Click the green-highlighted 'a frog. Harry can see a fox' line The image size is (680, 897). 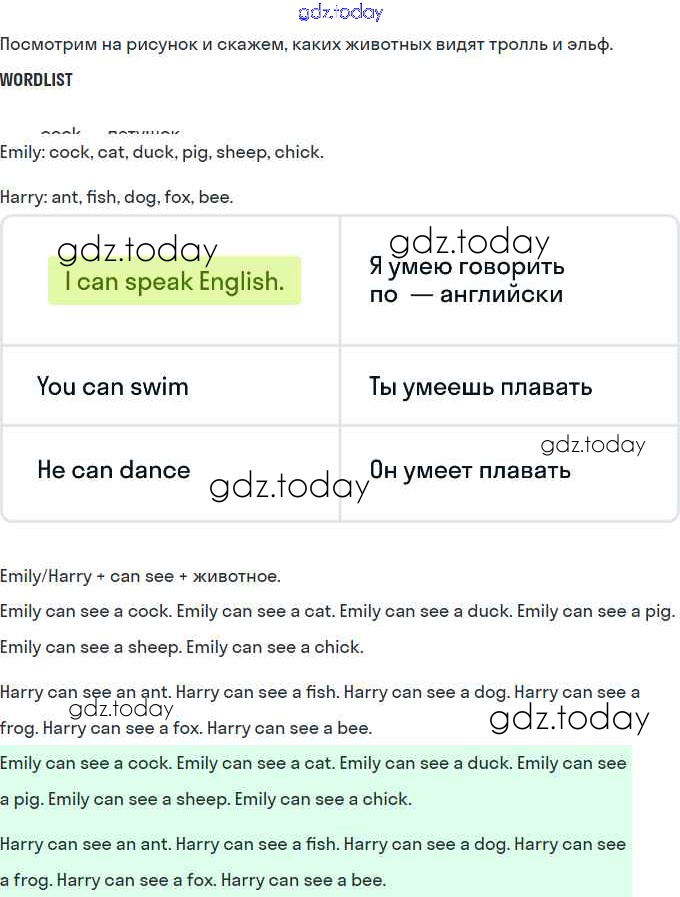(193, 881)
